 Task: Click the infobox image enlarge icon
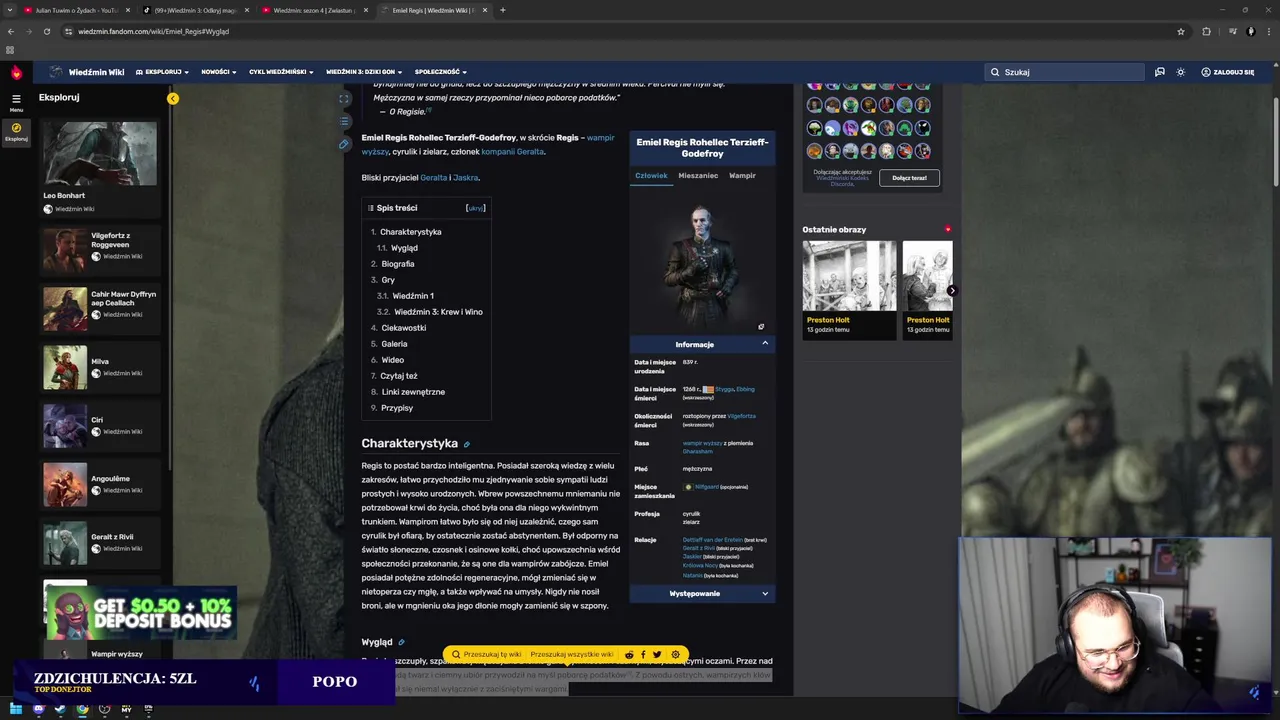[761, 327]
